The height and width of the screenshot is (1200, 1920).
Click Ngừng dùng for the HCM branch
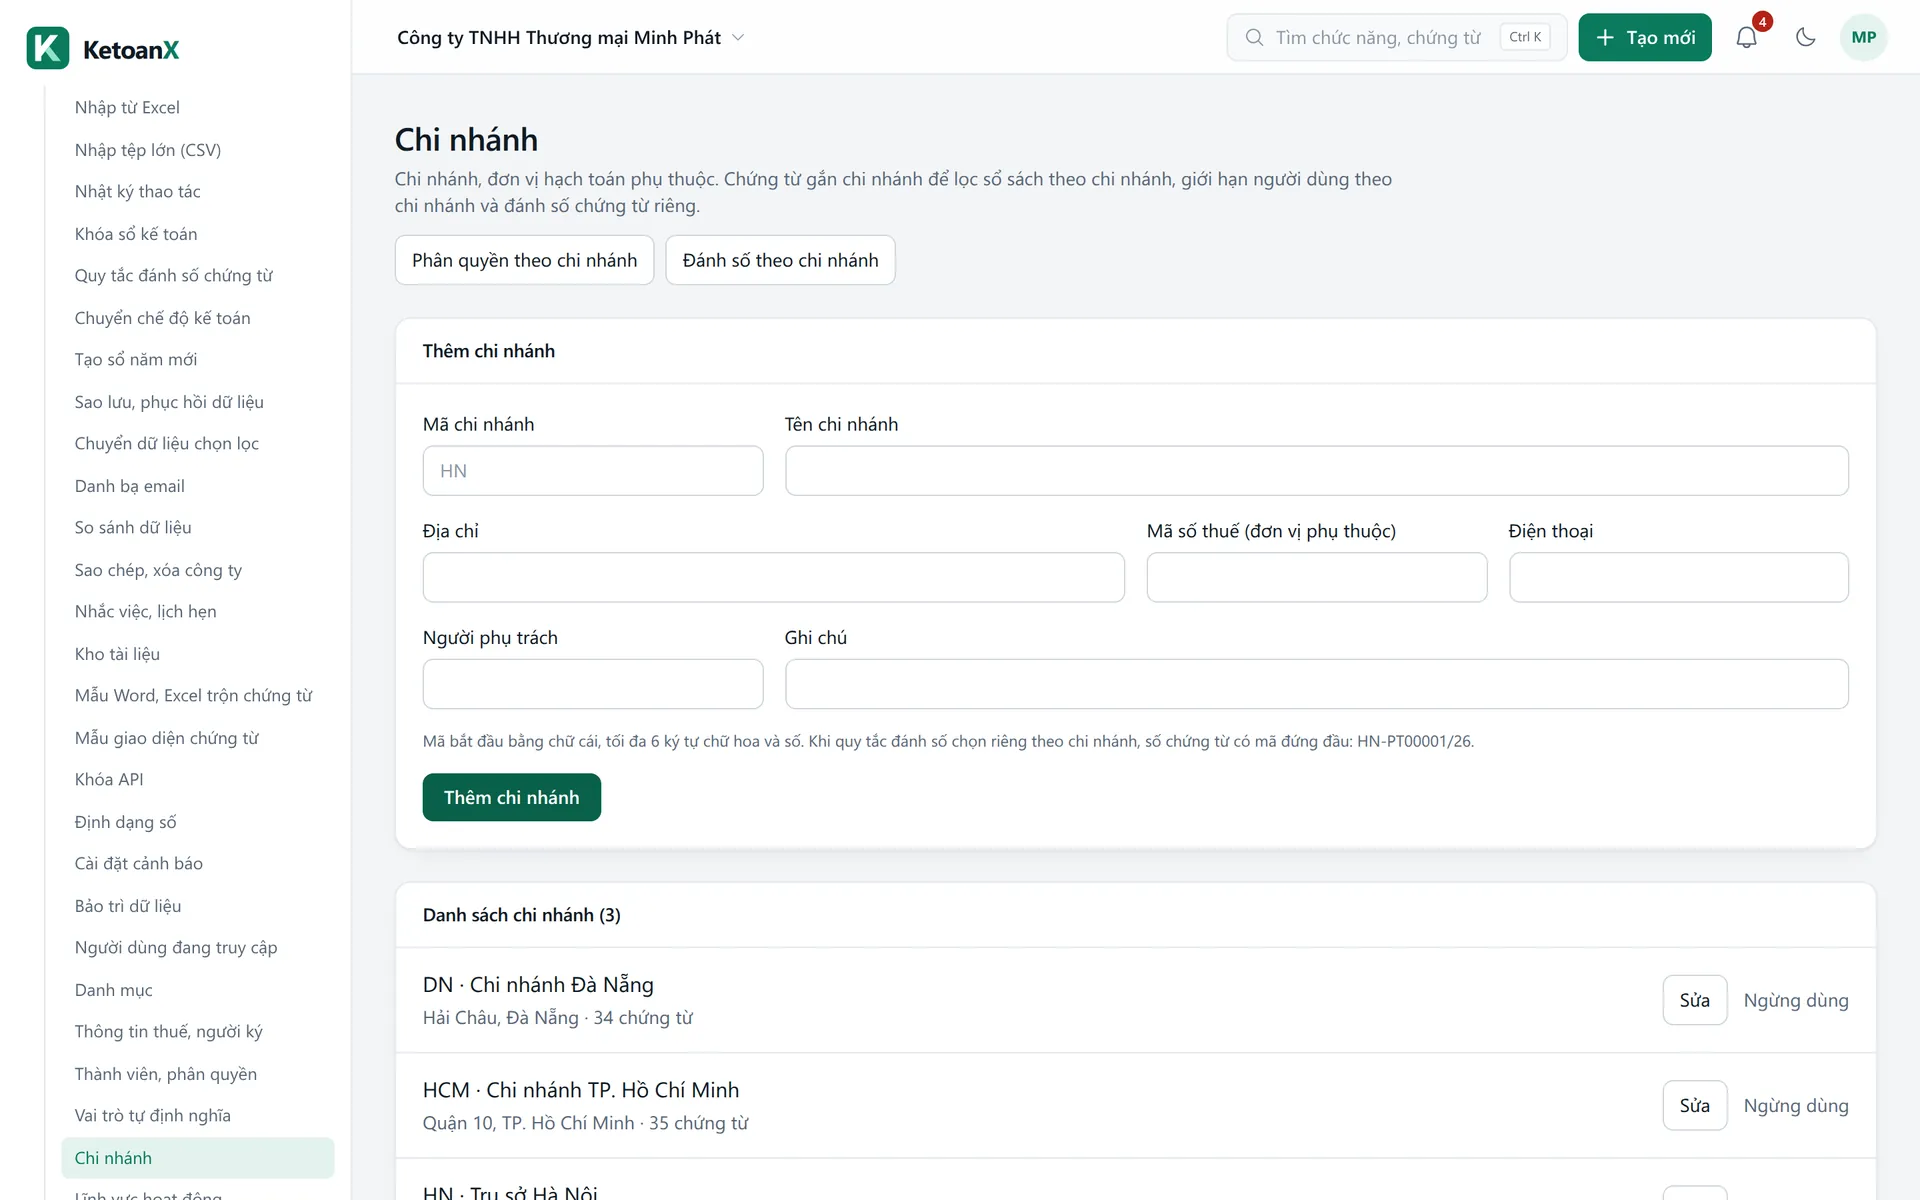[1796, 1105]
